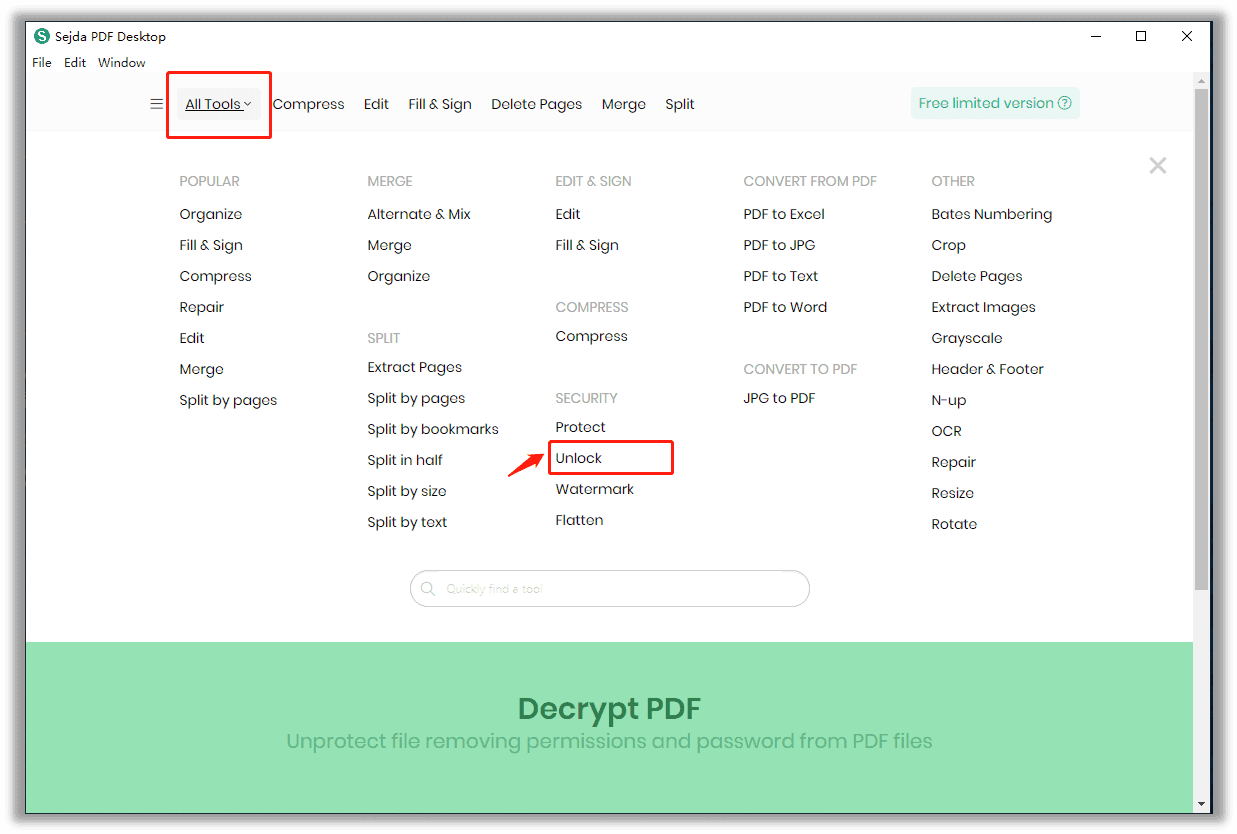Viewport: 1237px width, 834px height.
Task: Go to the PDF to Excel converter
Action: pyautogui.click(x=785, y=214)
